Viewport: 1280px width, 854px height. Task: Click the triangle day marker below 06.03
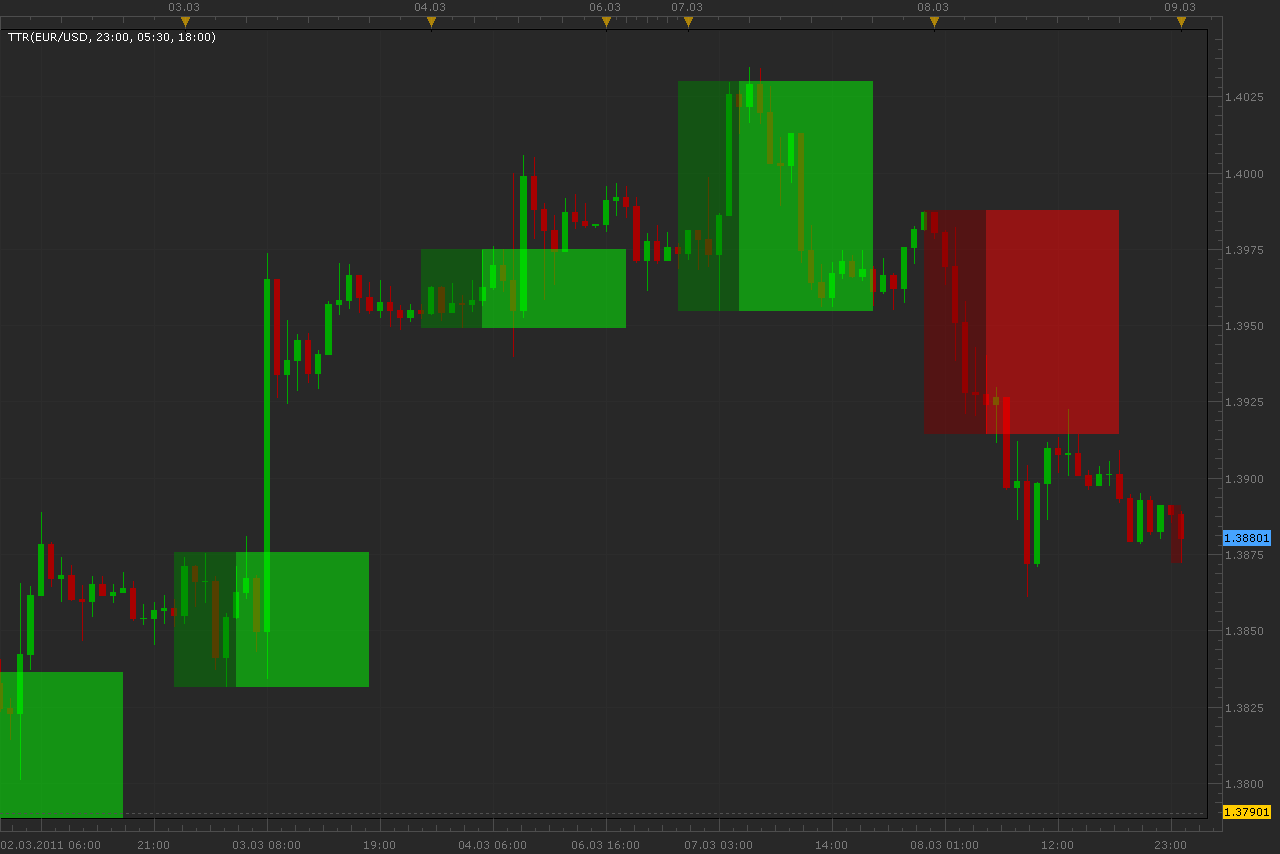tap(606, 22)
